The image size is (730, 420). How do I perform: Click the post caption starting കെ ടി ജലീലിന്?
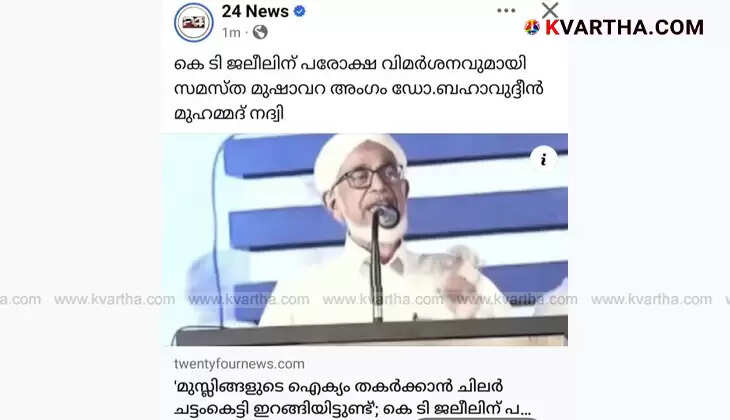pyautogui.click(x=358, y=88)
